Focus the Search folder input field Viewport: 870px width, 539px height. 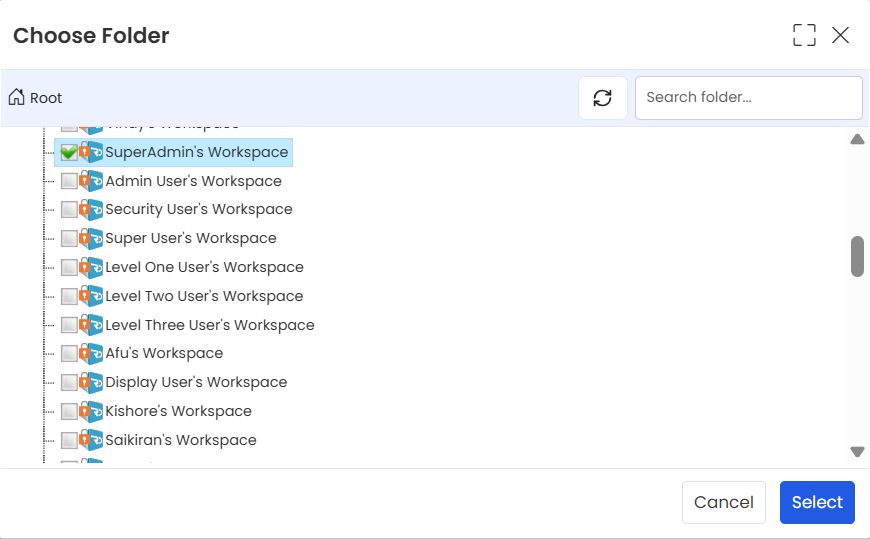pyautogui.click(x=748, y=98)
